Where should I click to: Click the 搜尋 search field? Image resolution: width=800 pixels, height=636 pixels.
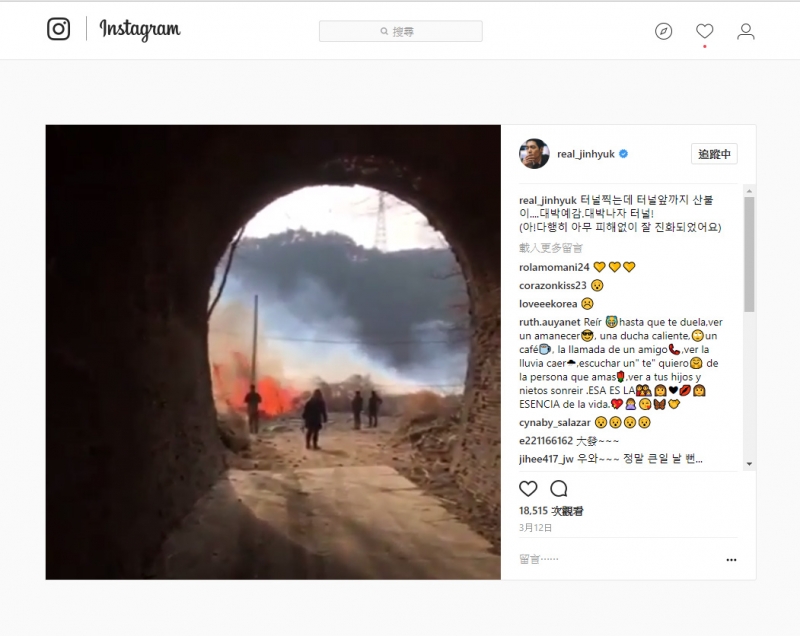coord(401,32)
